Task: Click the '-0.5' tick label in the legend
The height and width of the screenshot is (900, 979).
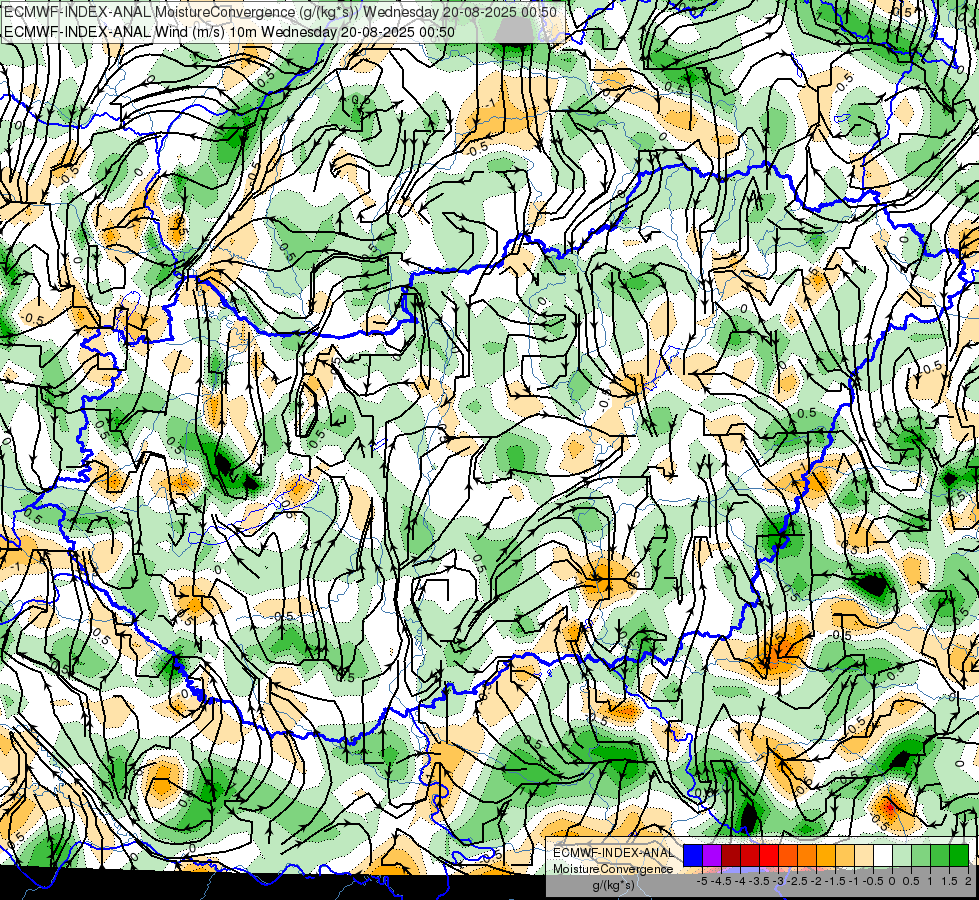Action: pos(873,881)
